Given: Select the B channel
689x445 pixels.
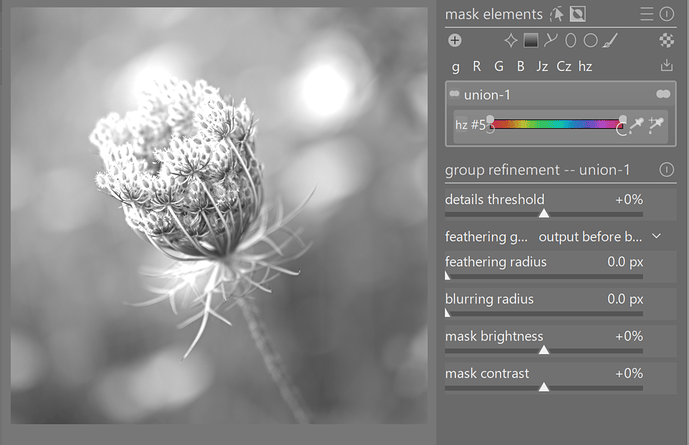Looking at the screenshot, I should (x=521, y=66).
